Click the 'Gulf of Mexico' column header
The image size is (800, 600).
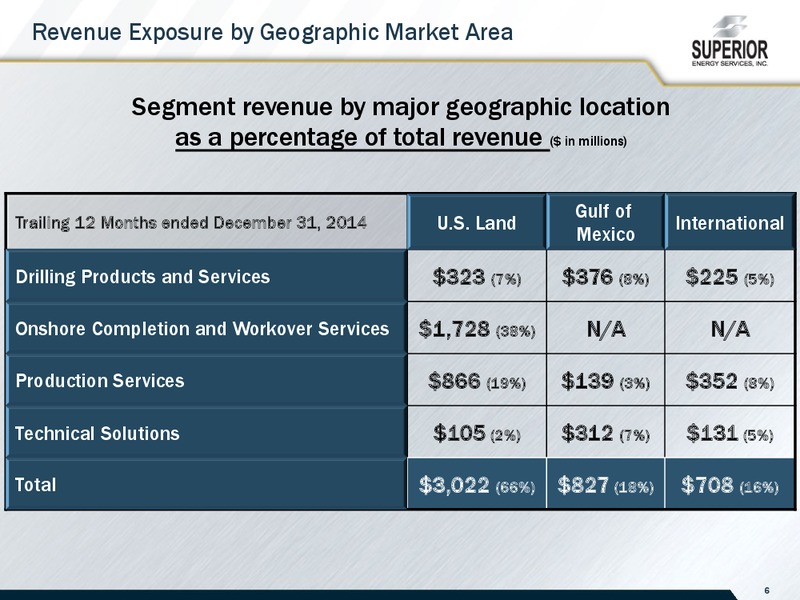point(605,222)
